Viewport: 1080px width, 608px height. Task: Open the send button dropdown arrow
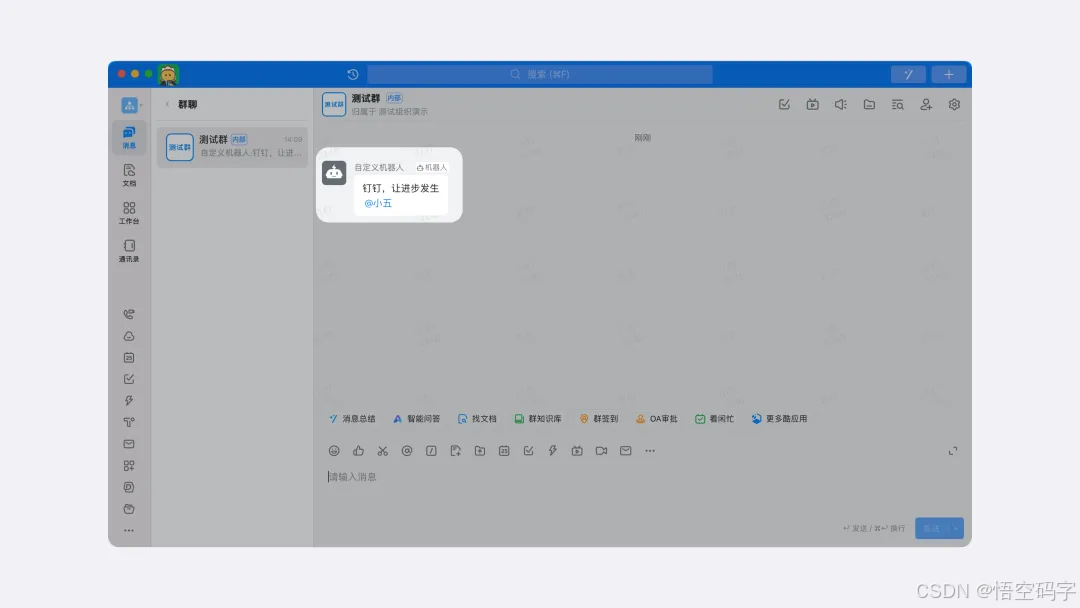click(956, 528)
